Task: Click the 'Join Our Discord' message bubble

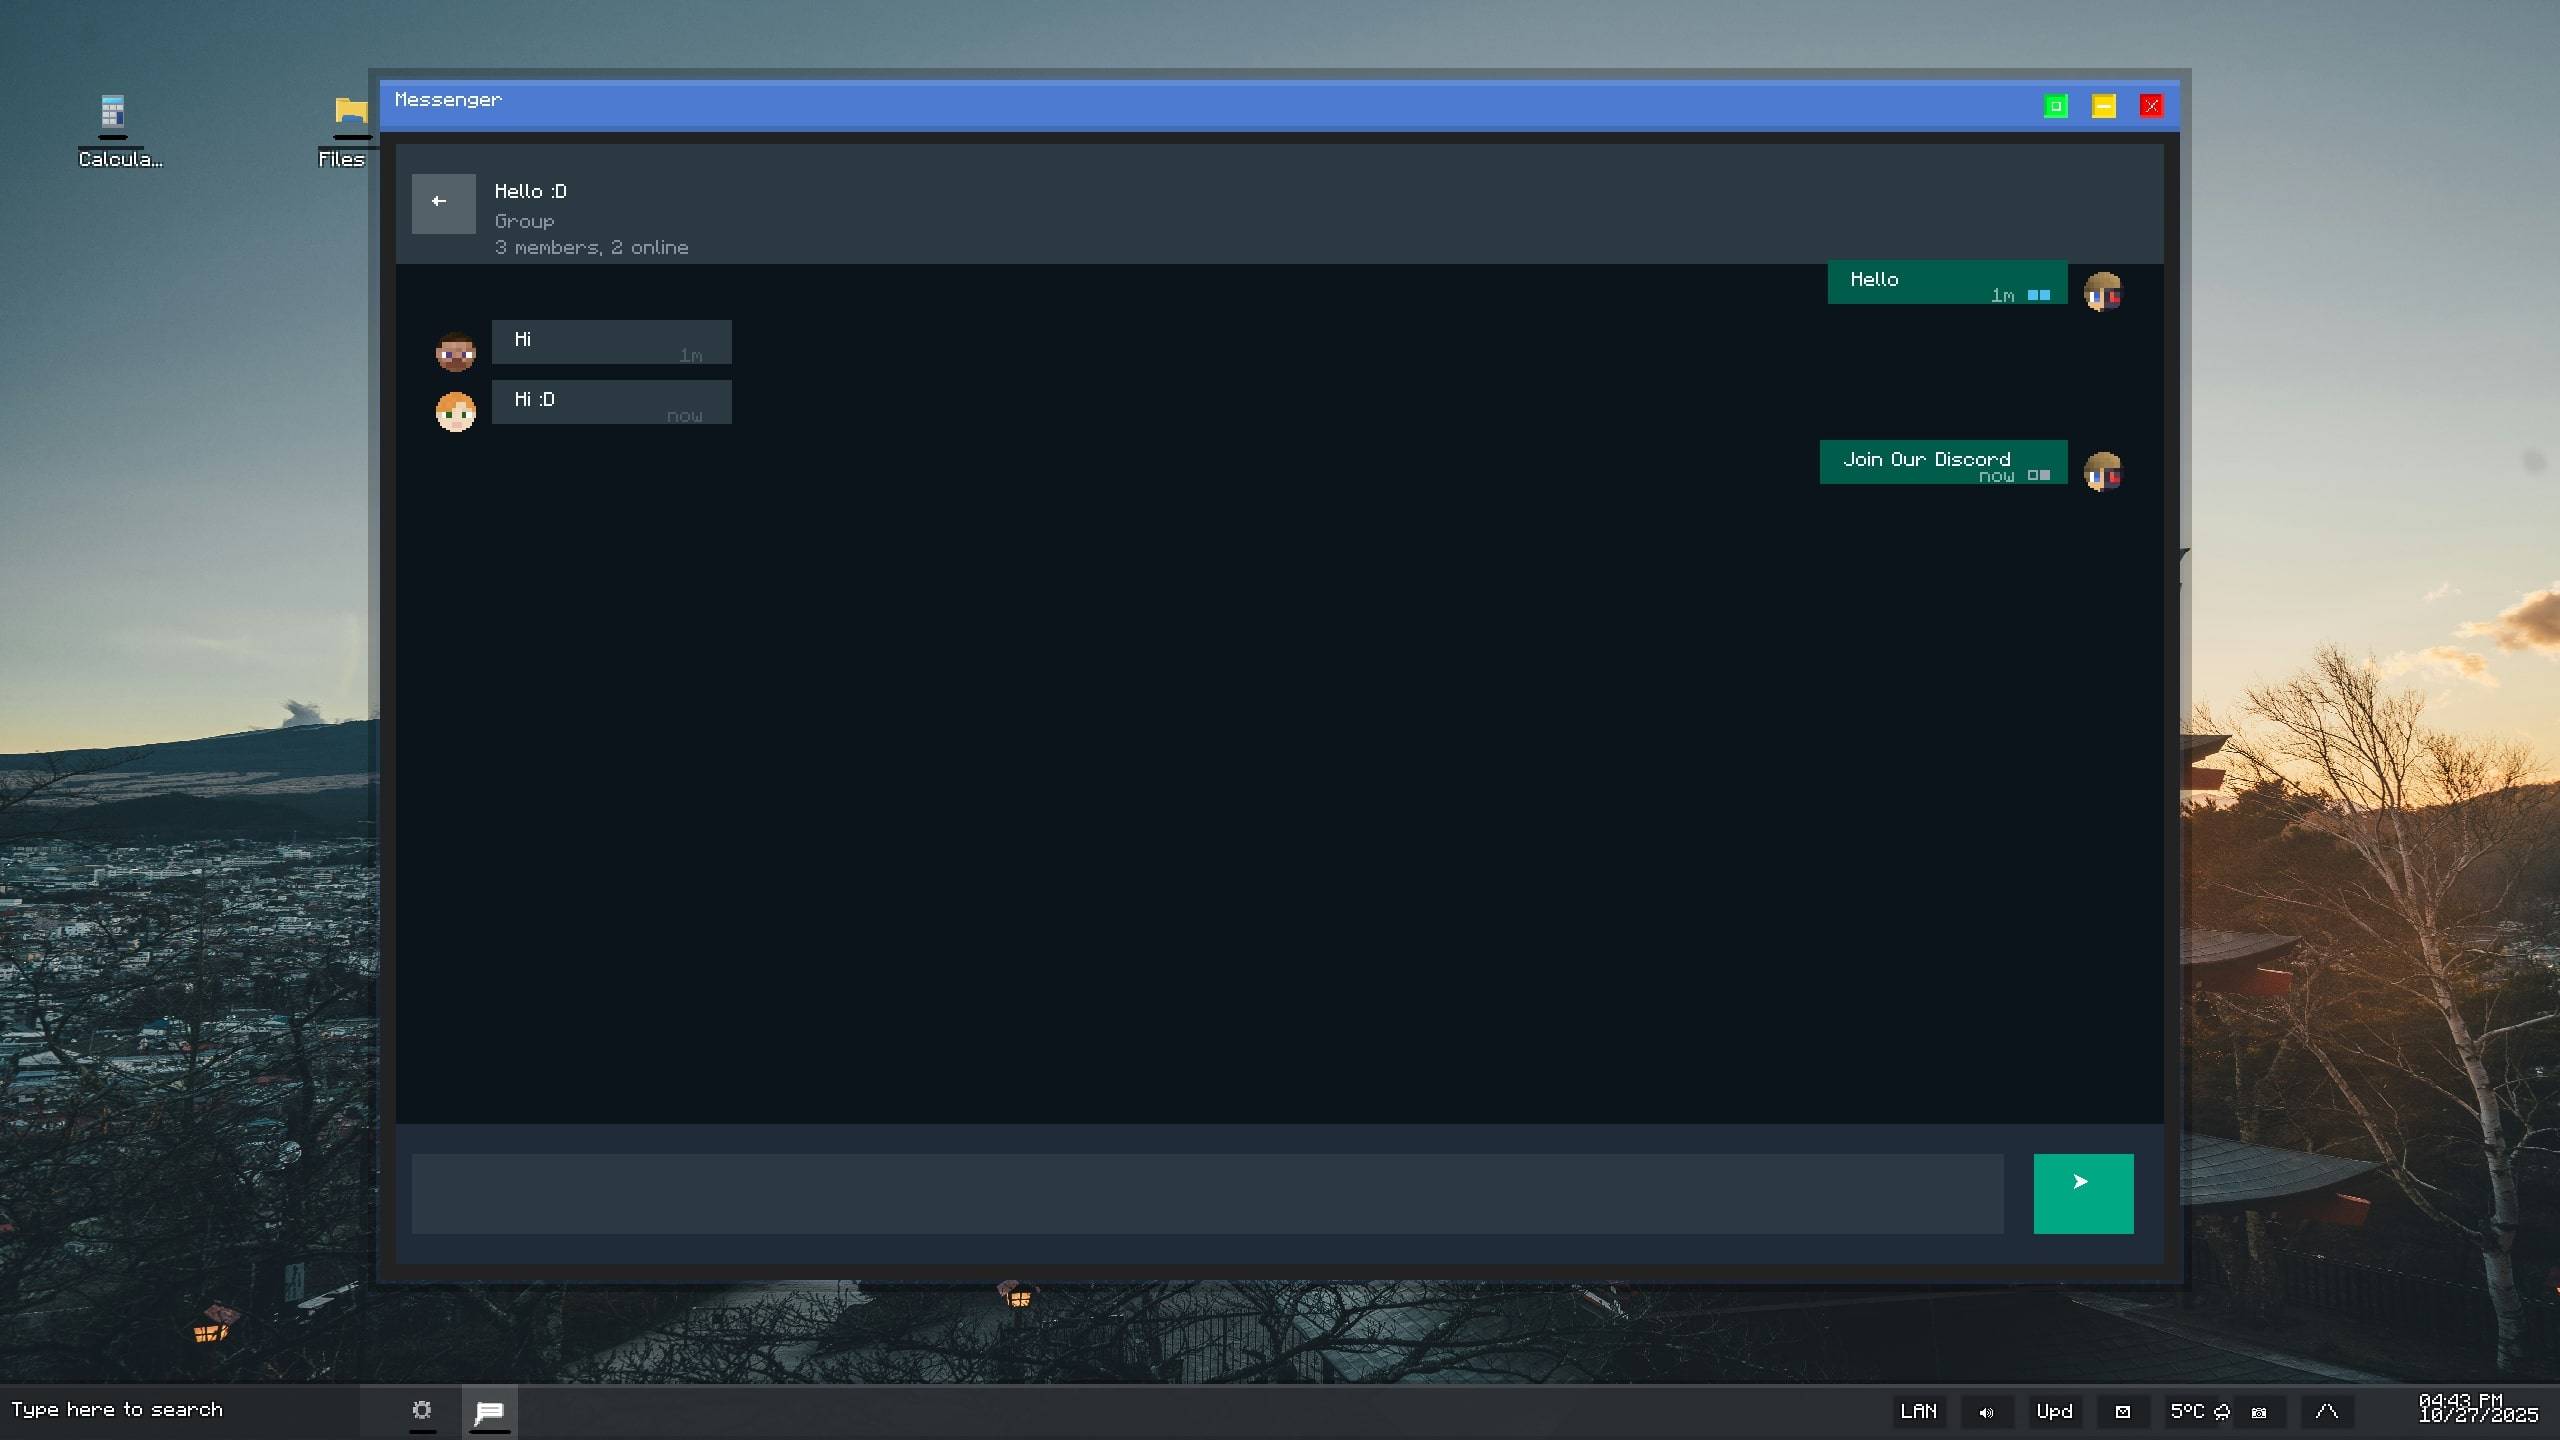Action: click(1942, 462)
